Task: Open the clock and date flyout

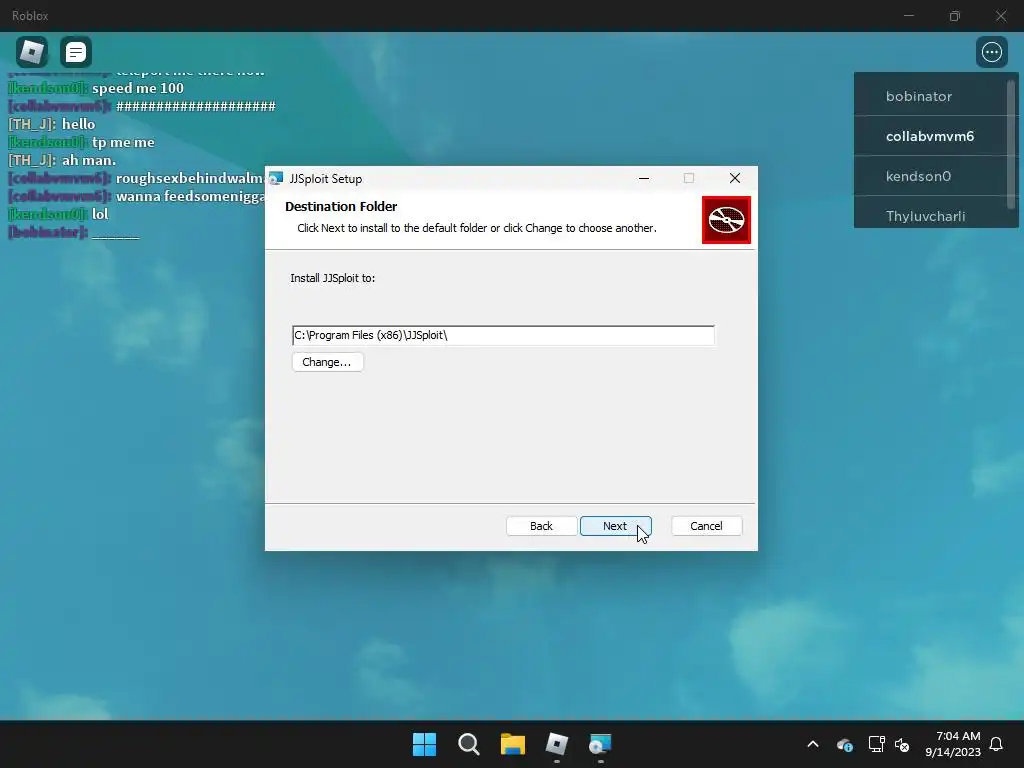Action: click(x=953, y=744)
